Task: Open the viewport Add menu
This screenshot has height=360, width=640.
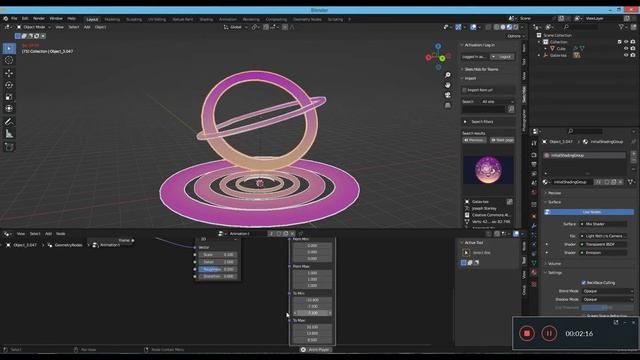Action: point(87,27)
